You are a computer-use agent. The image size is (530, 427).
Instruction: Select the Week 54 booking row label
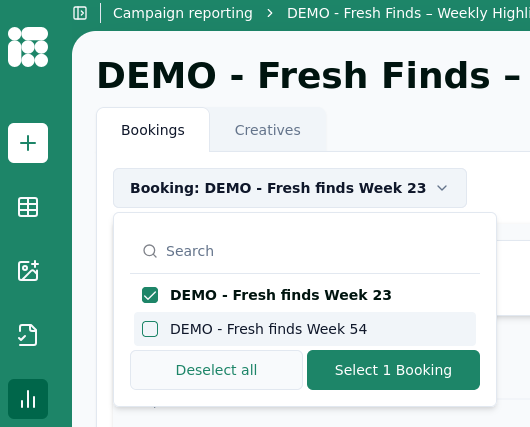[x=268, y=329]
